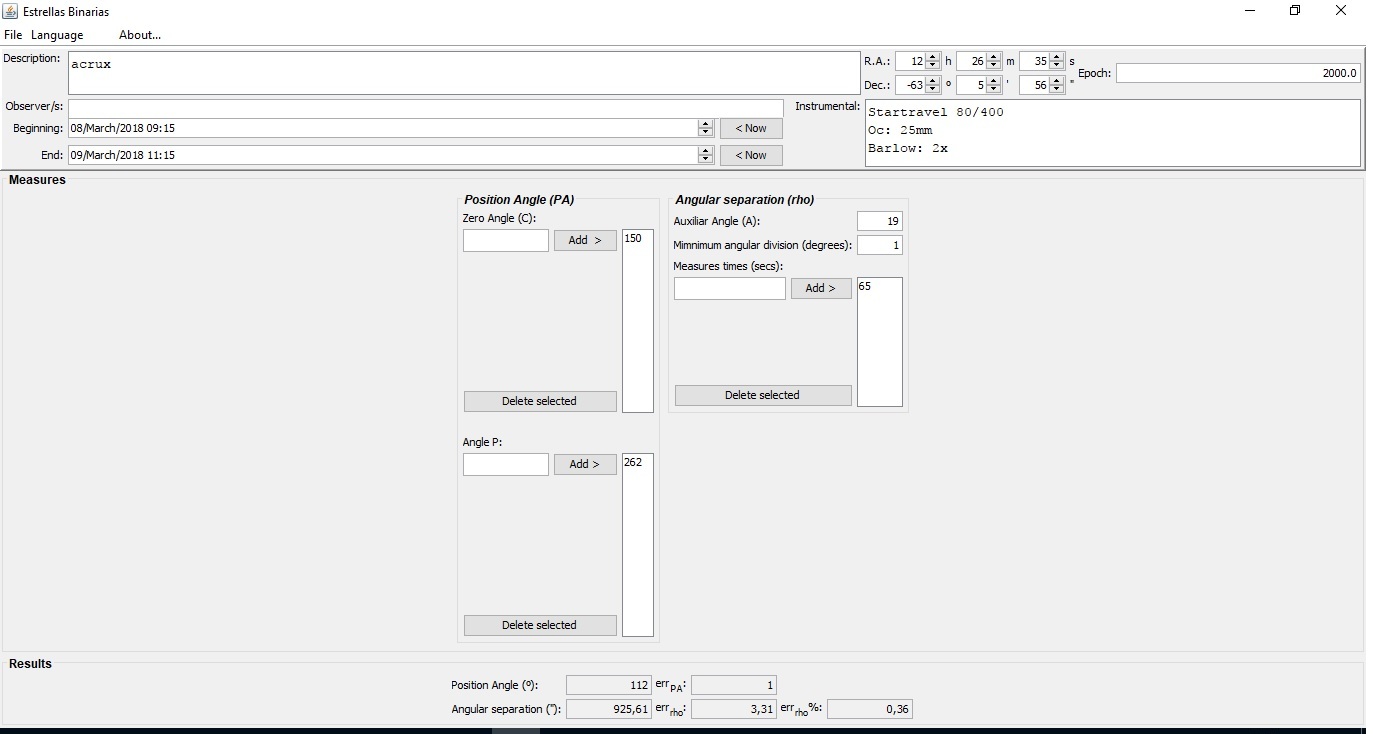Set Beginning to now with < Now button
Viewport: 1373px width, 734px height.
pyautogui.click(x=751, y=128)
